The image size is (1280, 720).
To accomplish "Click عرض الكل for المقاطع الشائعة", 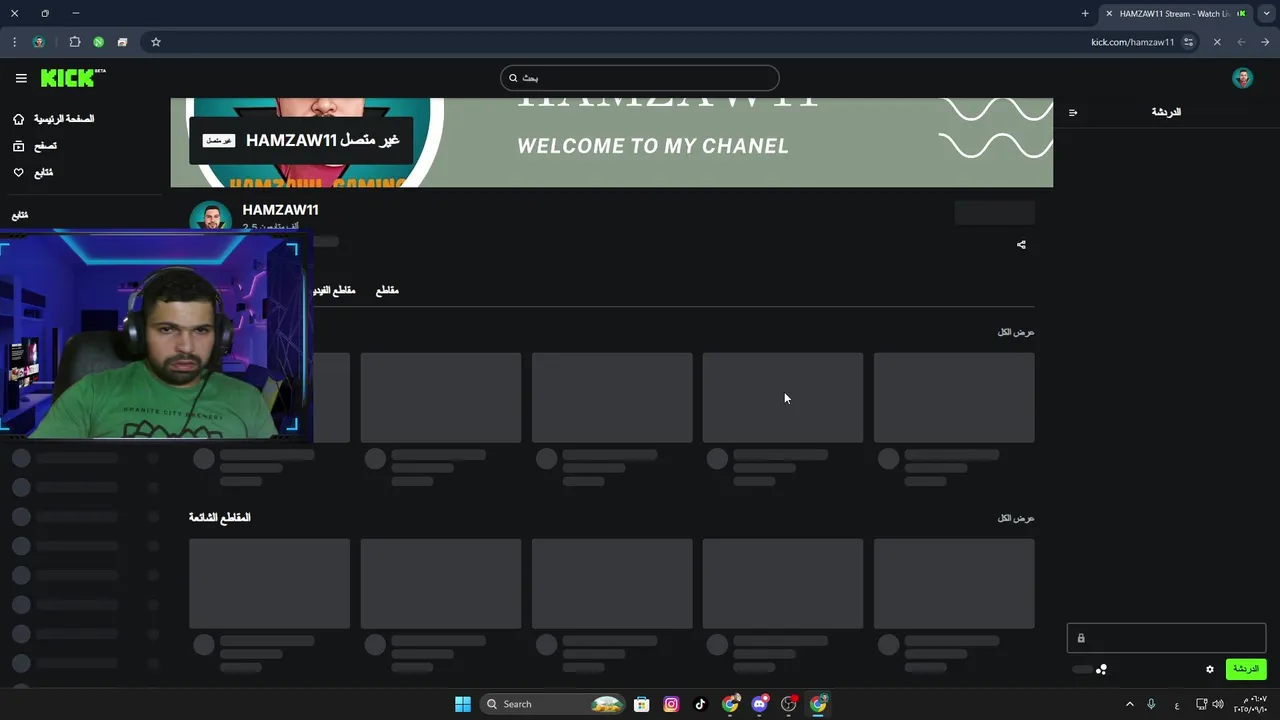I will point(1016,518).
